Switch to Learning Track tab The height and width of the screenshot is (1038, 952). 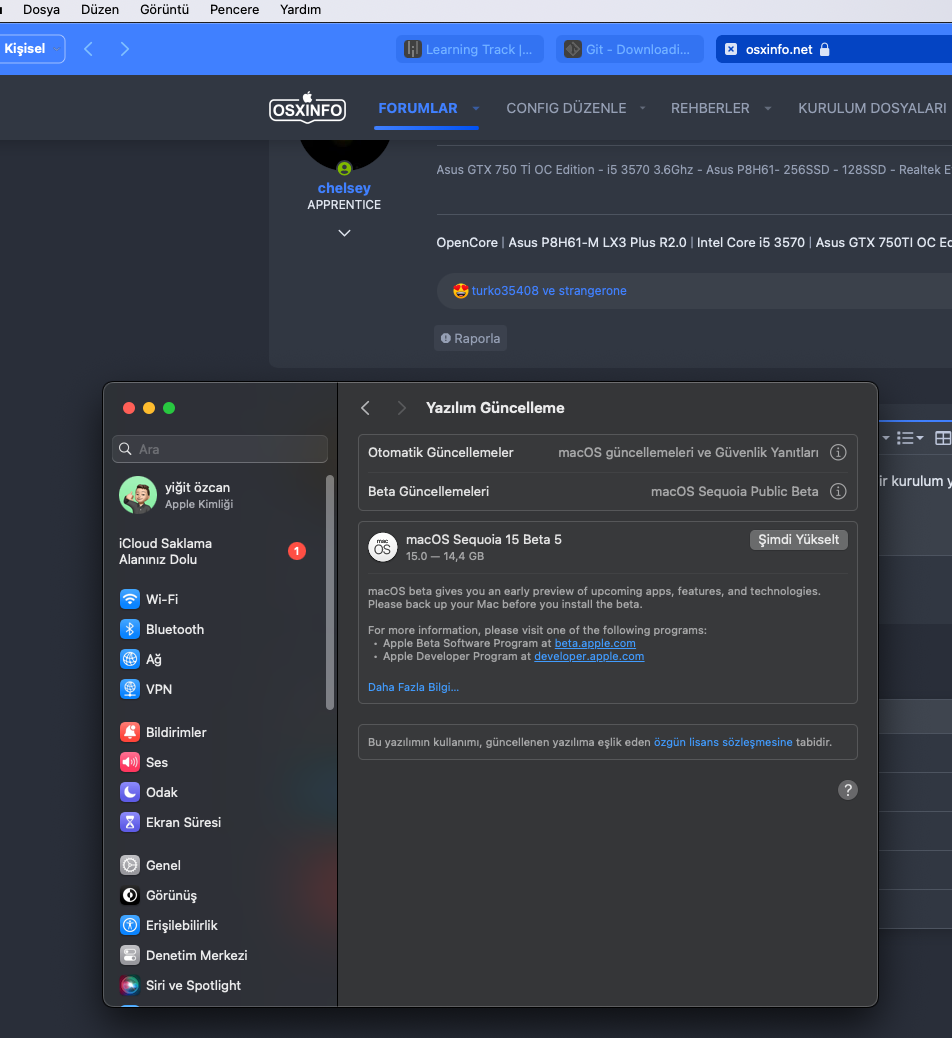pyautogui.click(x=469, y=49)
